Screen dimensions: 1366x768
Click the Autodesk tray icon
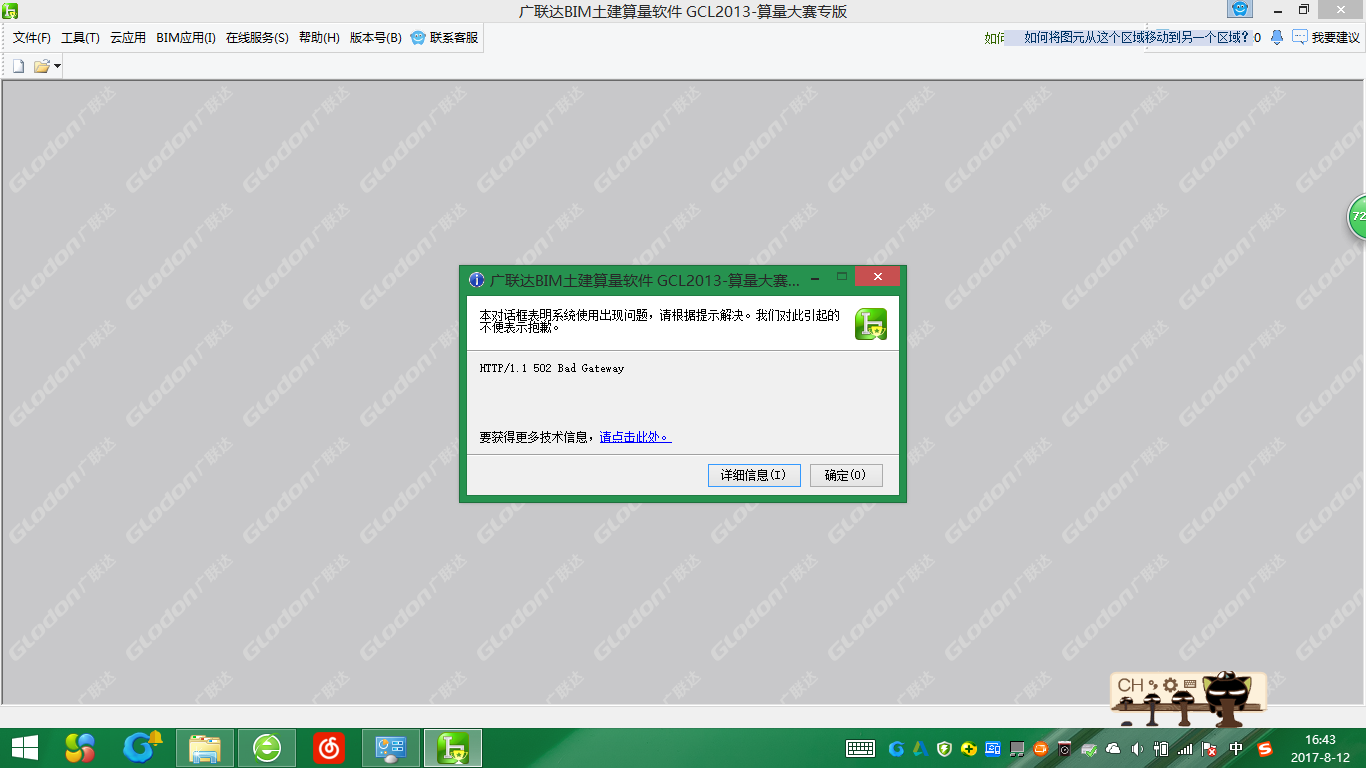pyautogui.click(x=921, y=748)
